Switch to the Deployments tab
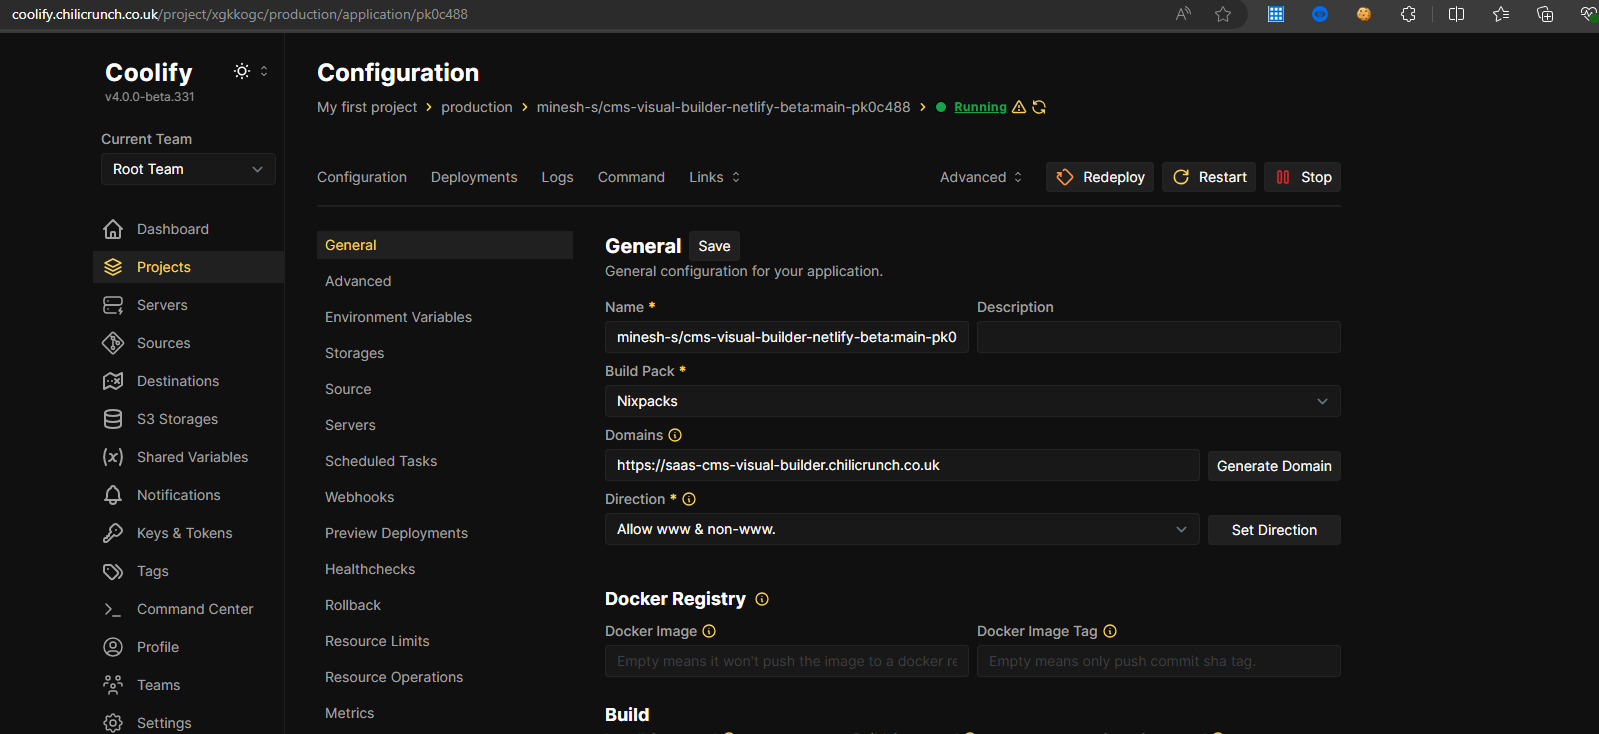Screen dimensions: 1599x734 click(474, 177)
